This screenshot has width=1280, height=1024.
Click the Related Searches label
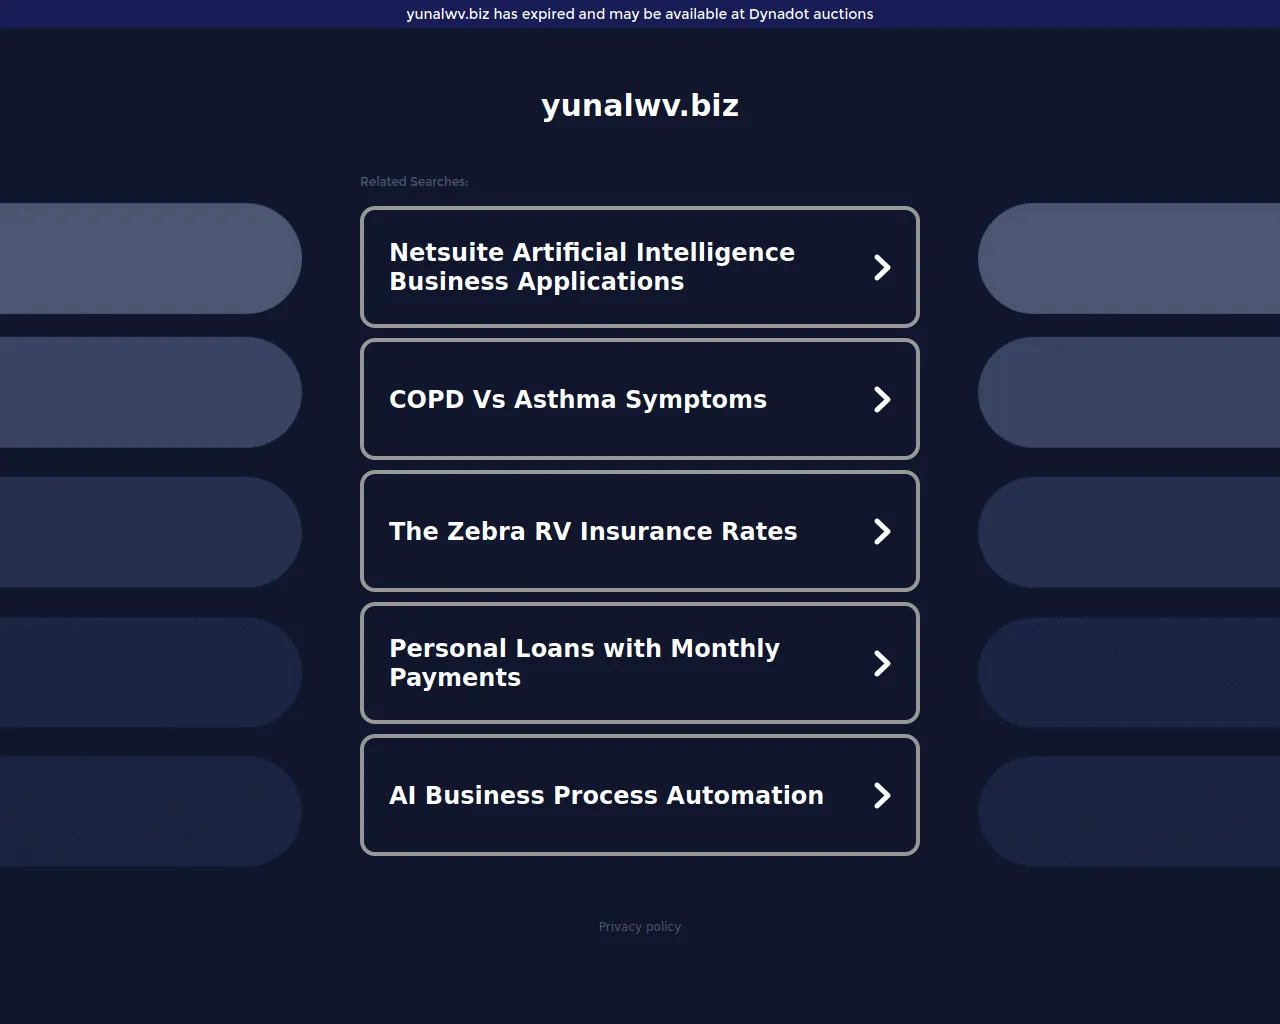tap(414, 181)
